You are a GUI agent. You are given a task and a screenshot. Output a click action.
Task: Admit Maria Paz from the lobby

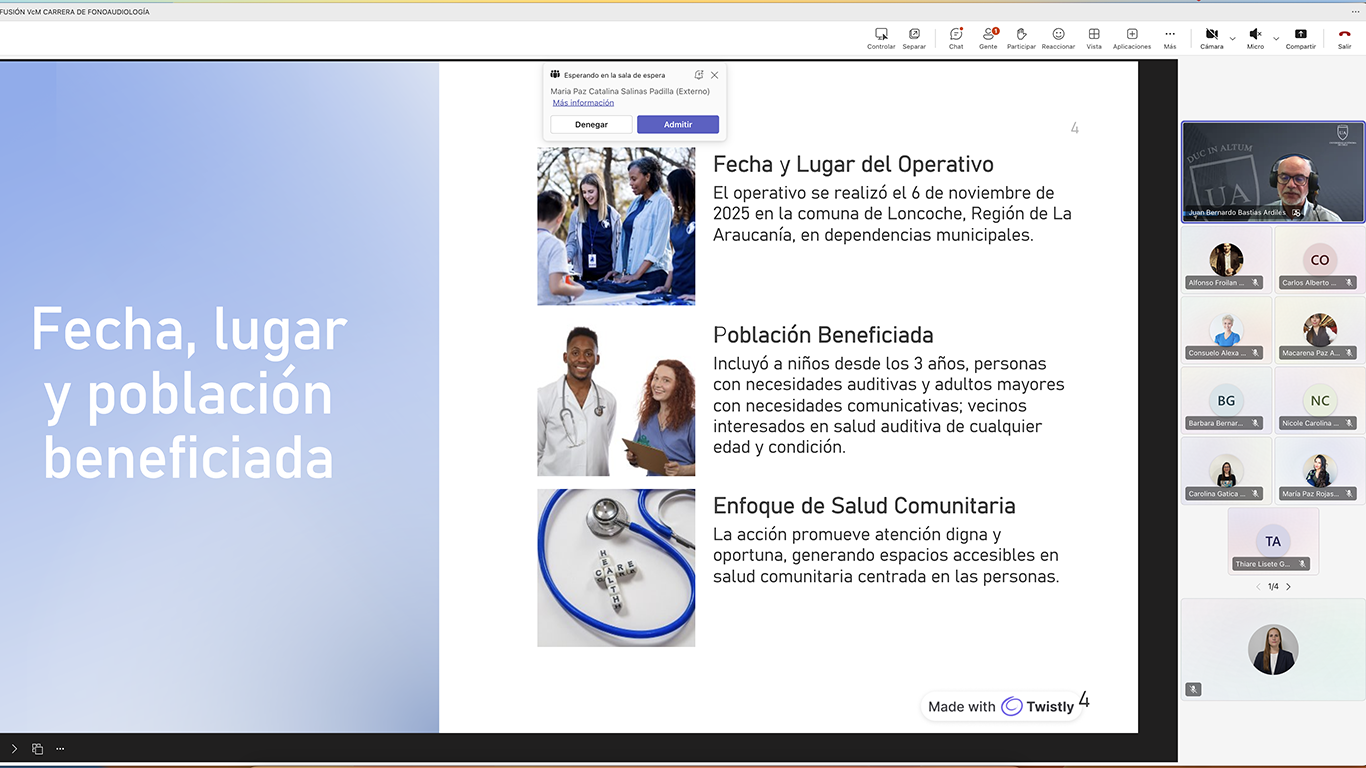click(677, 124)
